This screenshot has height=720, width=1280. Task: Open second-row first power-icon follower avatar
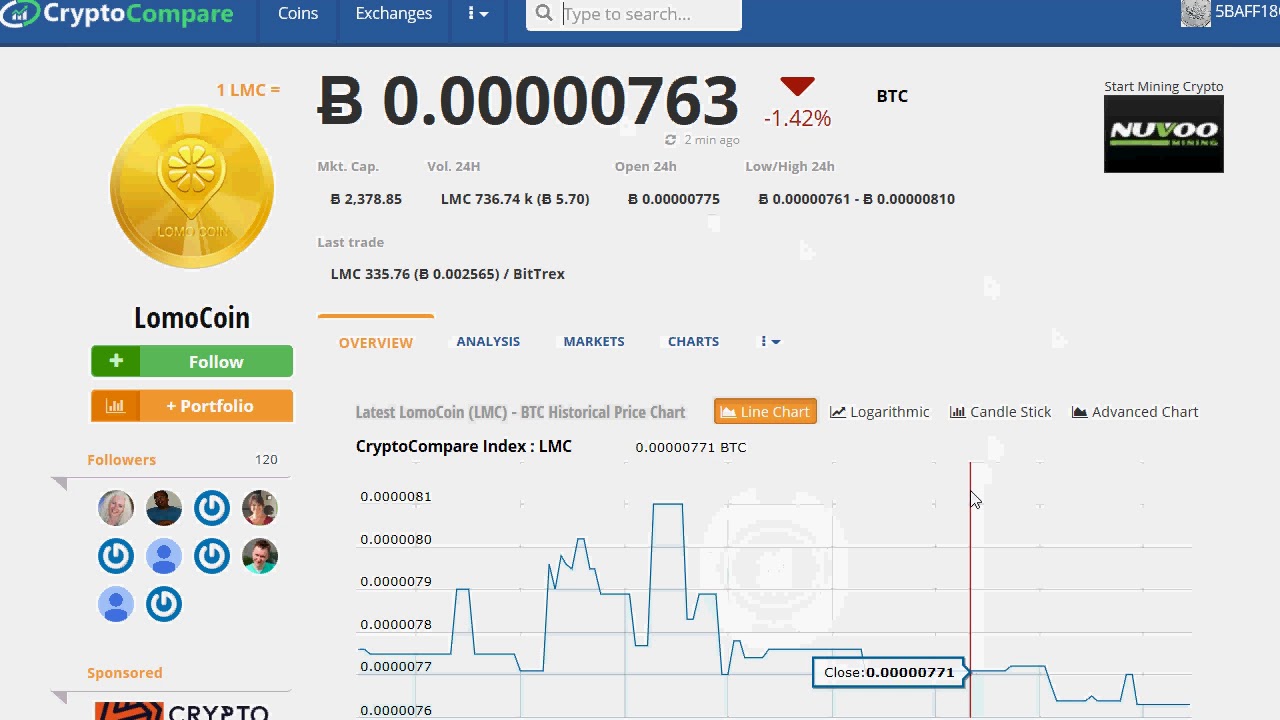pyautogui.click(x=116, y=556)
